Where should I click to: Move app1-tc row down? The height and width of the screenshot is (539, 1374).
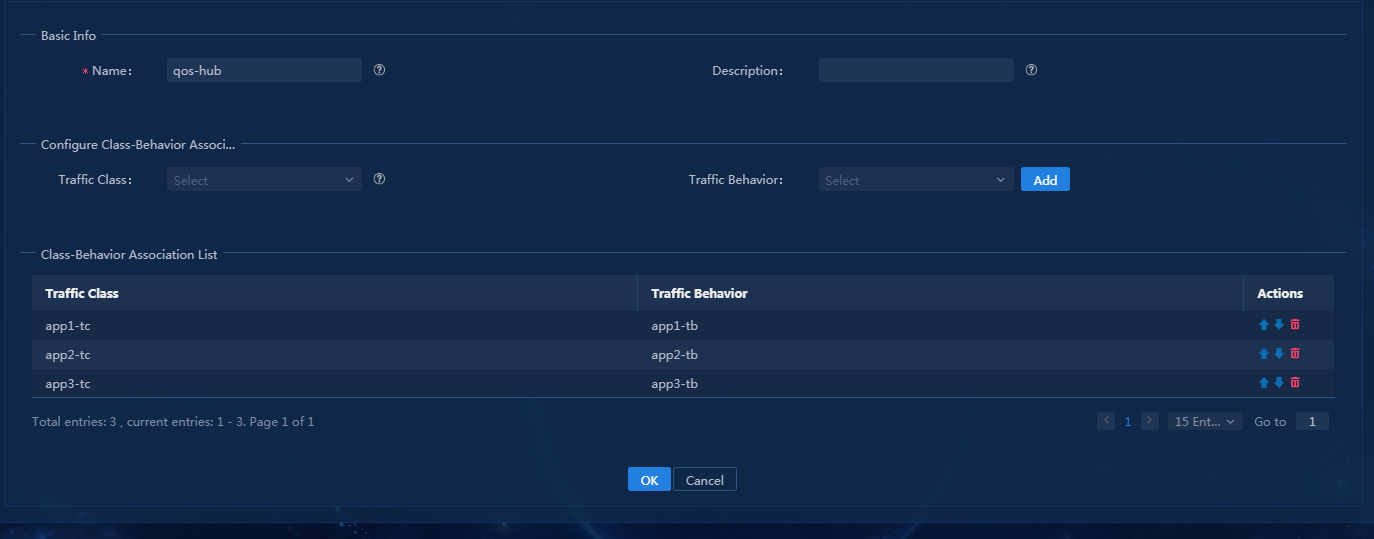tap(1279, 325)
